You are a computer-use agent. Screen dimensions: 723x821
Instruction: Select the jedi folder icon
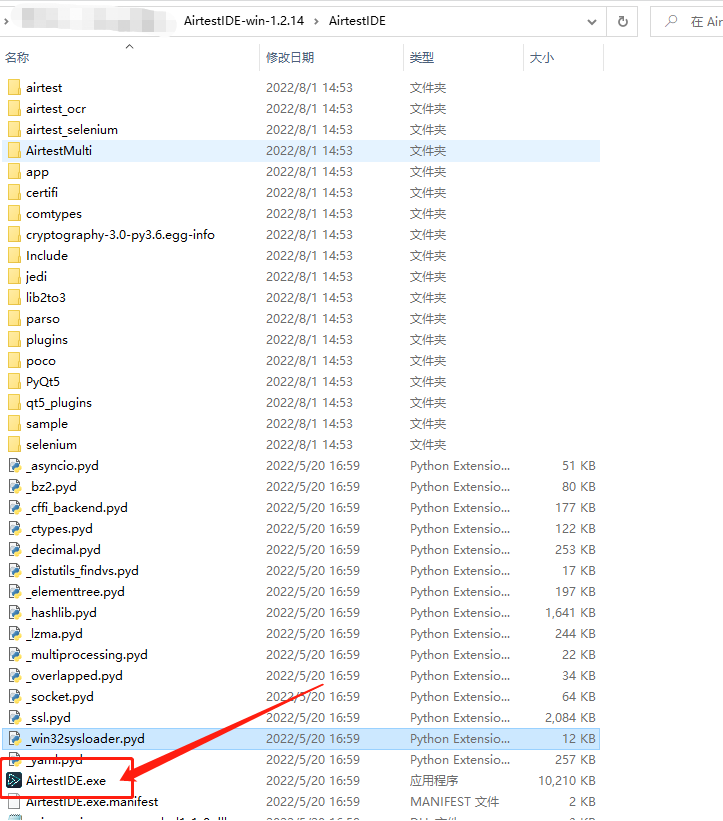(15, 276)
